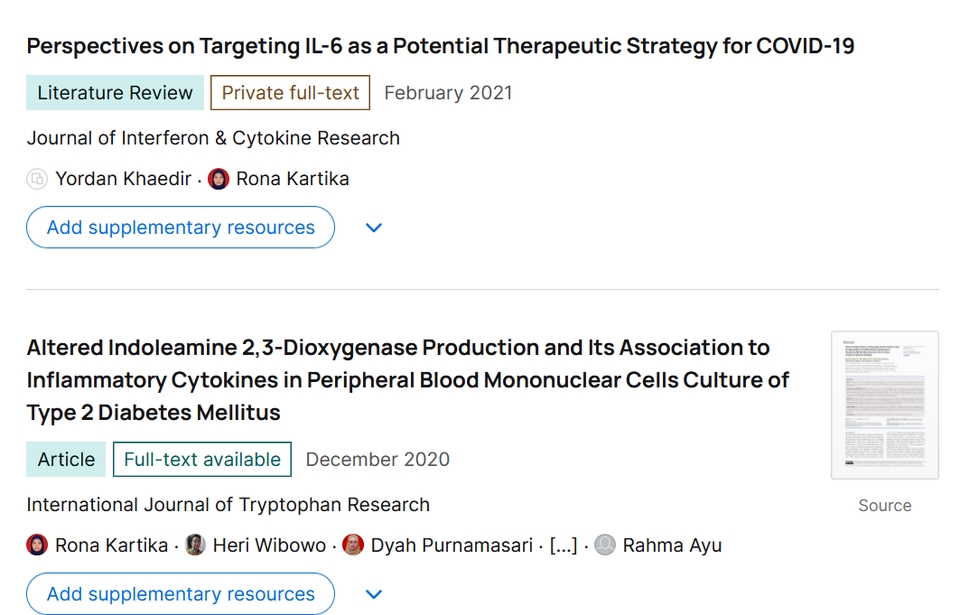Click the Full-text available badge

click(x=202, y=460)
